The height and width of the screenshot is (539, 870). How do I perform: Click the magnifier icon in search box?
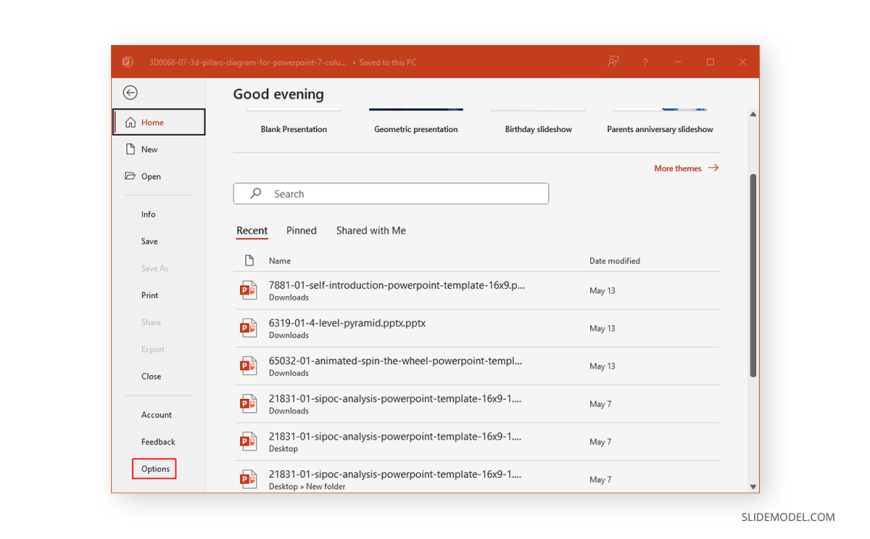(x=256, y=194)
